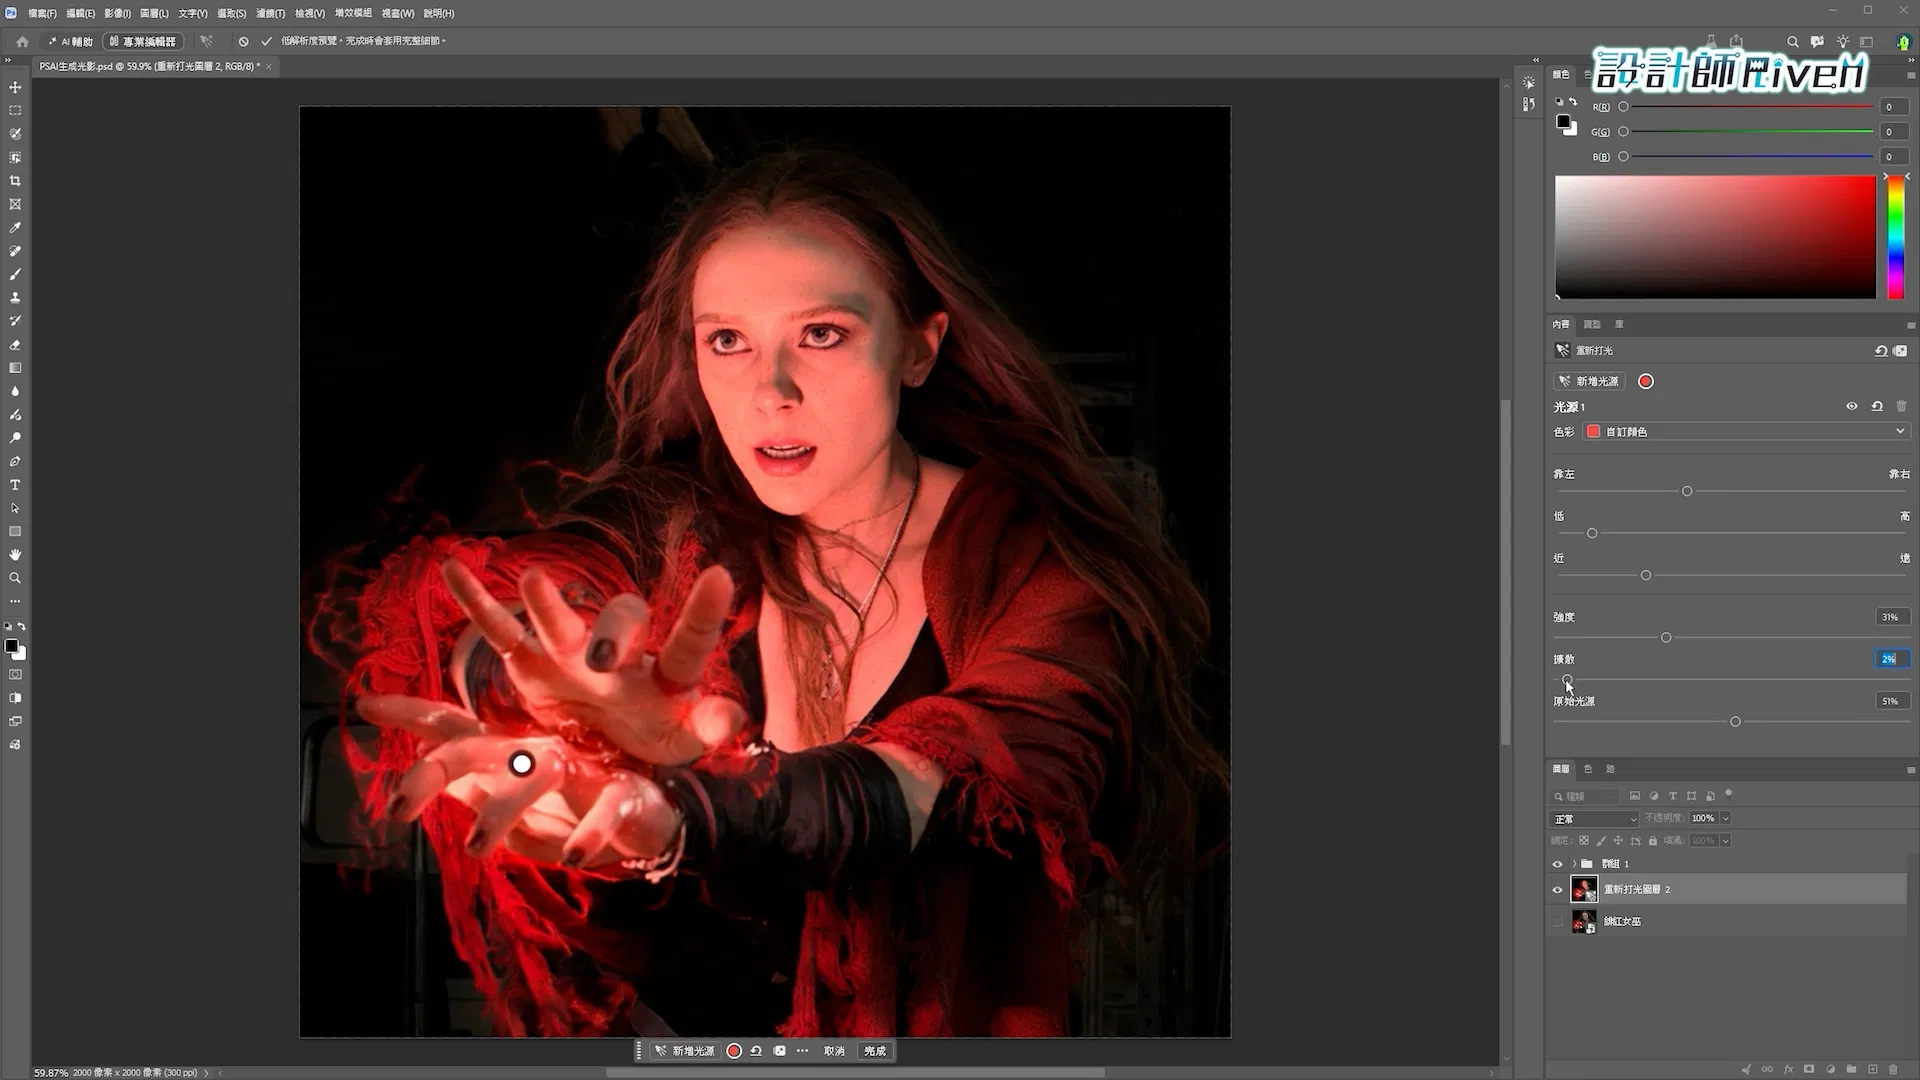
Task: Click the 強度 intensity slider handle
Action: click(x=1666, y=638)
